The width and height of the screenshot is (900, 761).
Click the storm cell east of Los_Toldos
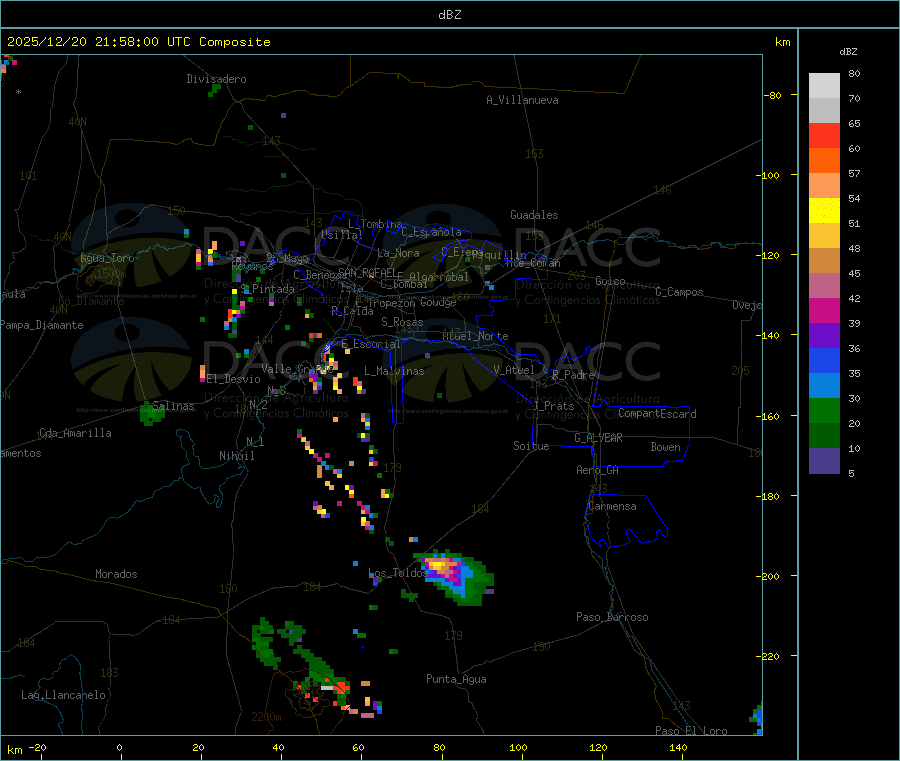[455, 576]
